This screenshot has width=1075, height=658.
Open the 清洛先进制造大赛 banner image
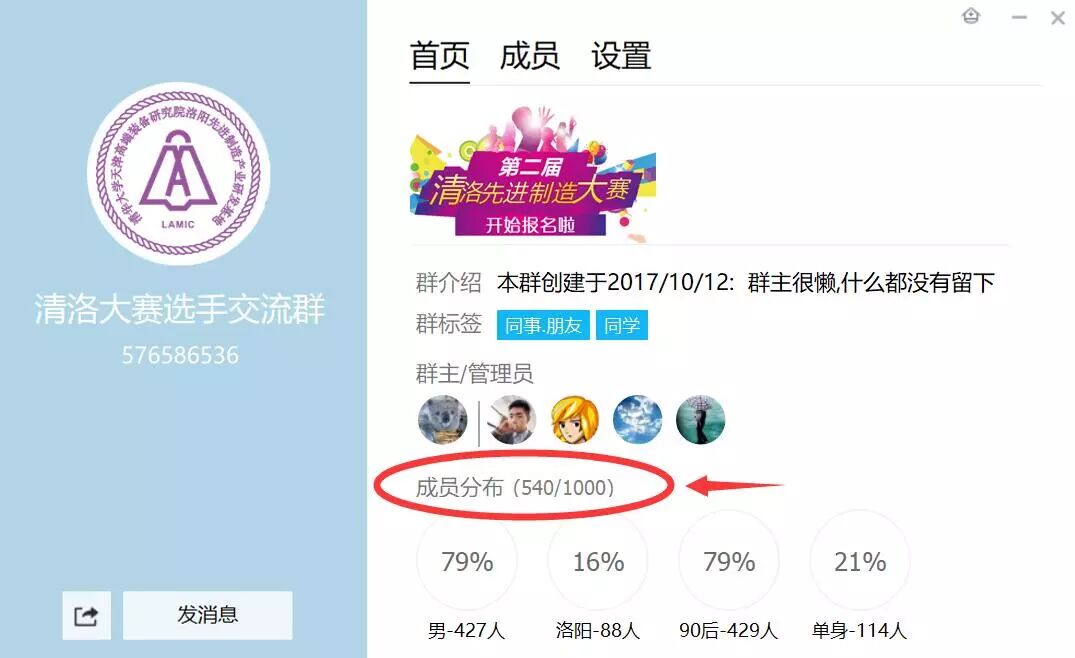click(533, 174)
